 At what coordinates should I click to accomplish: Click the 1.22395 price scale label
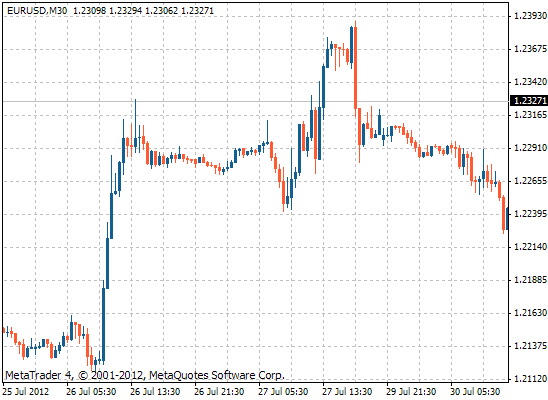tap(530, 214)
